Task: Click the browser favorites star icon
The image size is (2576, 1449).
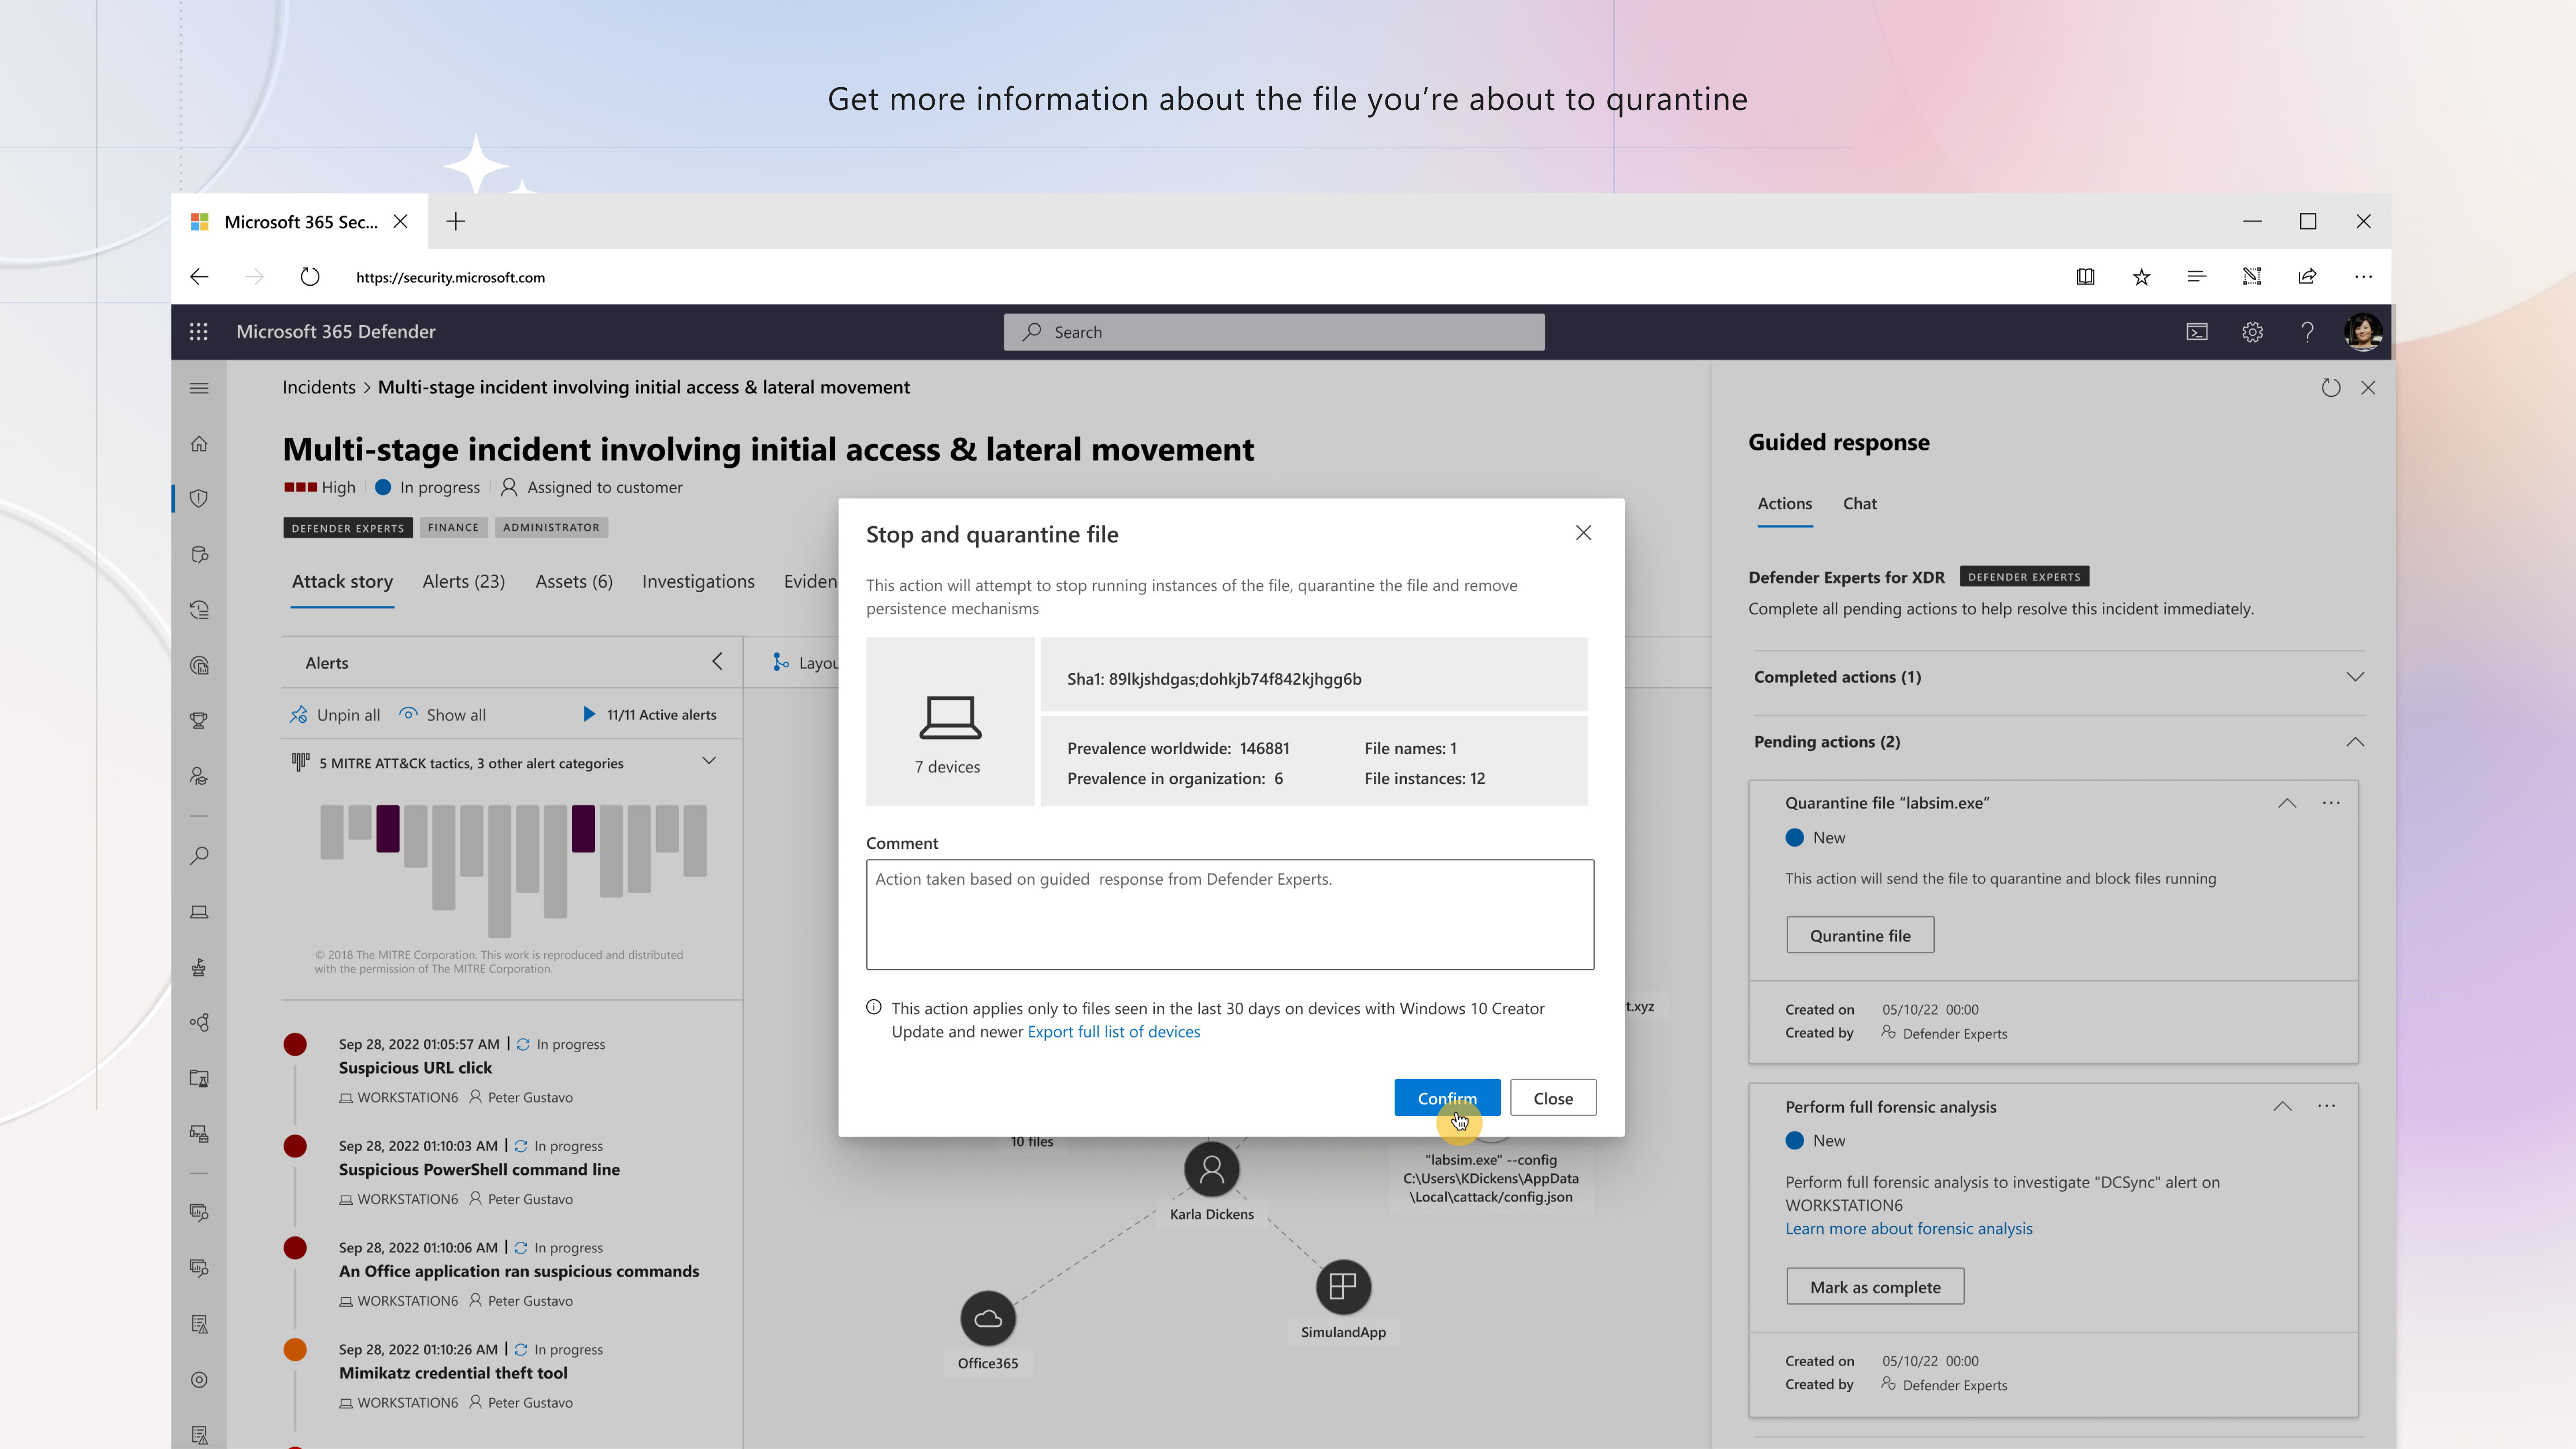Action: click(2141, 277)
